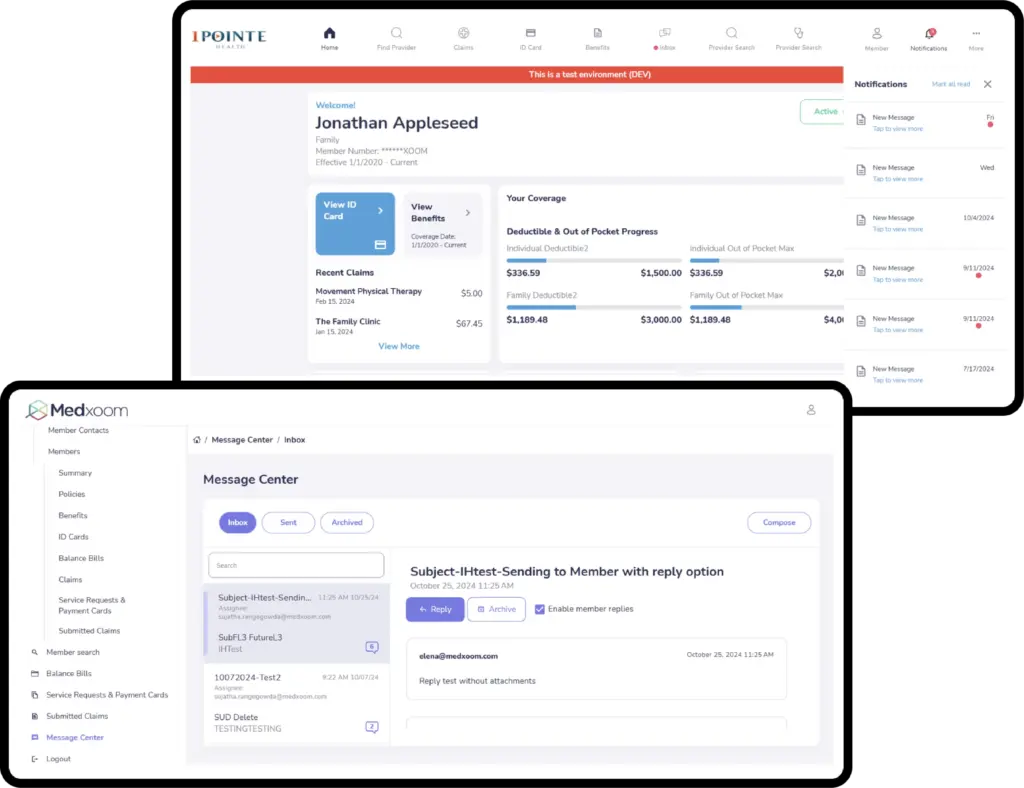
Task: Click the Message Center search field
Action: pyautogui.click(x=295, y=565)
